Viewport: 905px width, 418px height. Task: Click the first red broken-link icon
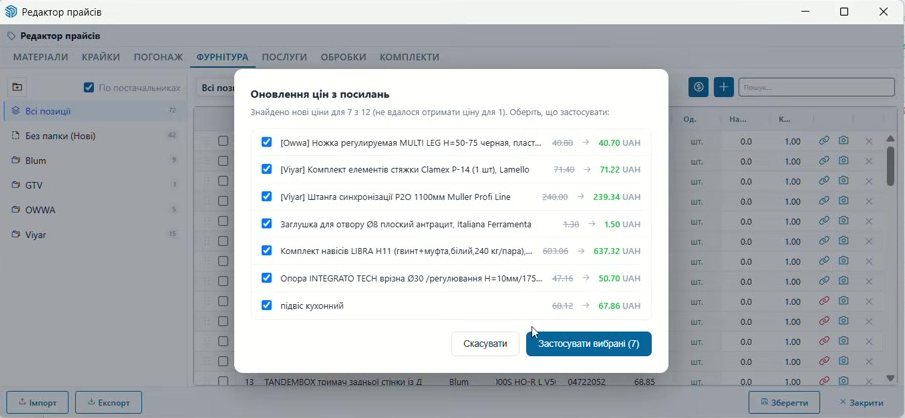click(824, 301)
